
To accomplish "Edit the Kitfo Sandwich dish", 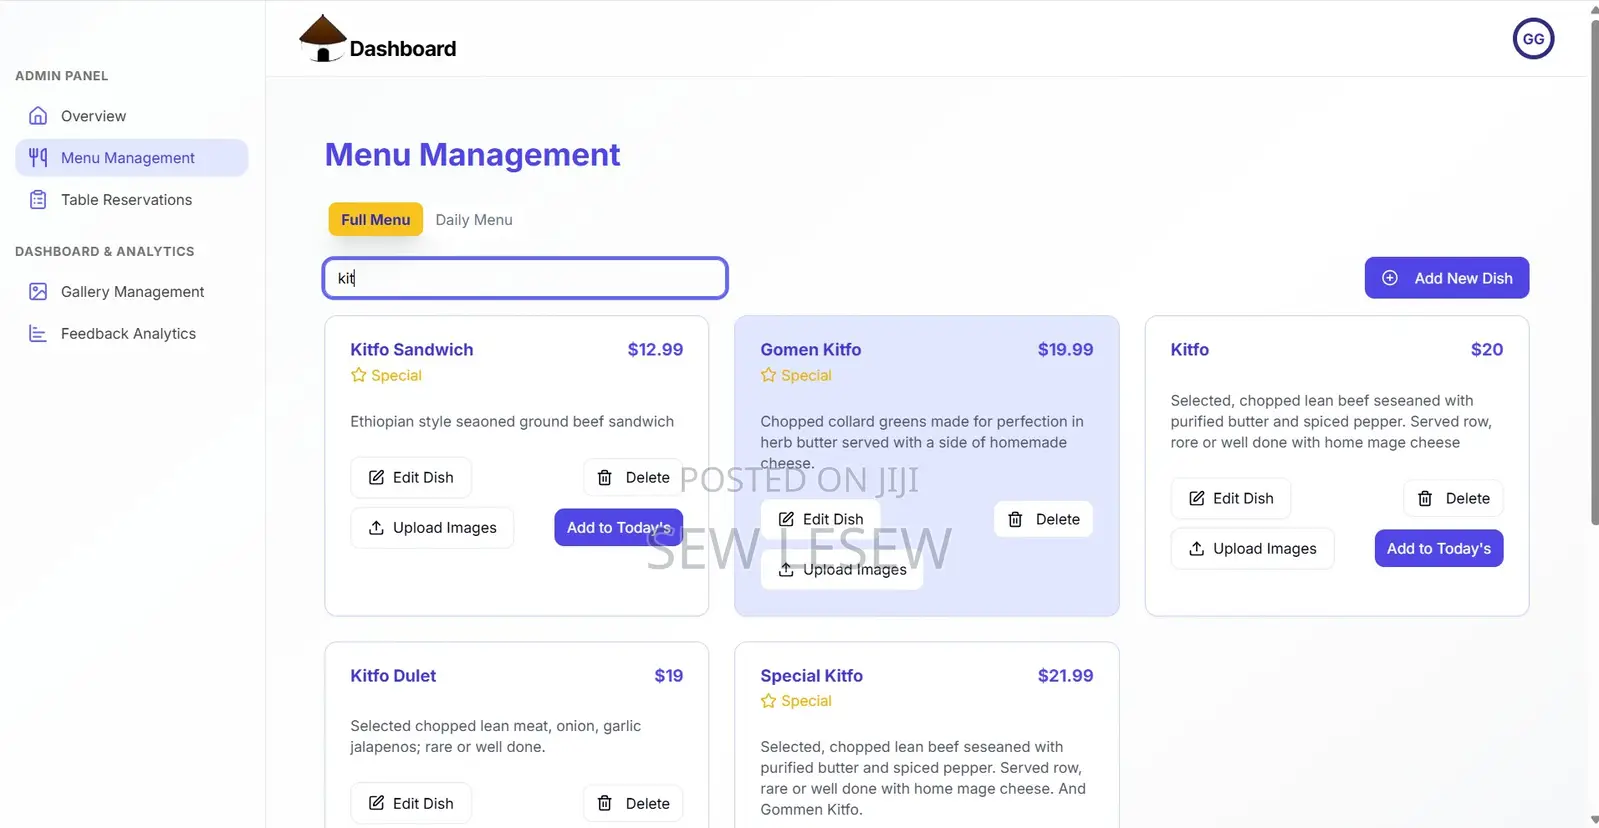I will 411,478.
